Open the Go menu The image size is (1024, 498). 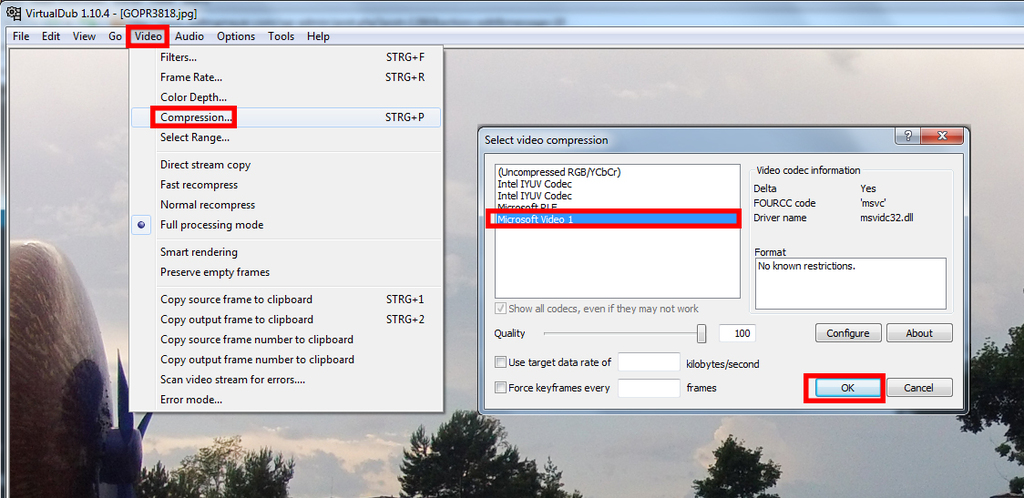click(x=115, y=37)
